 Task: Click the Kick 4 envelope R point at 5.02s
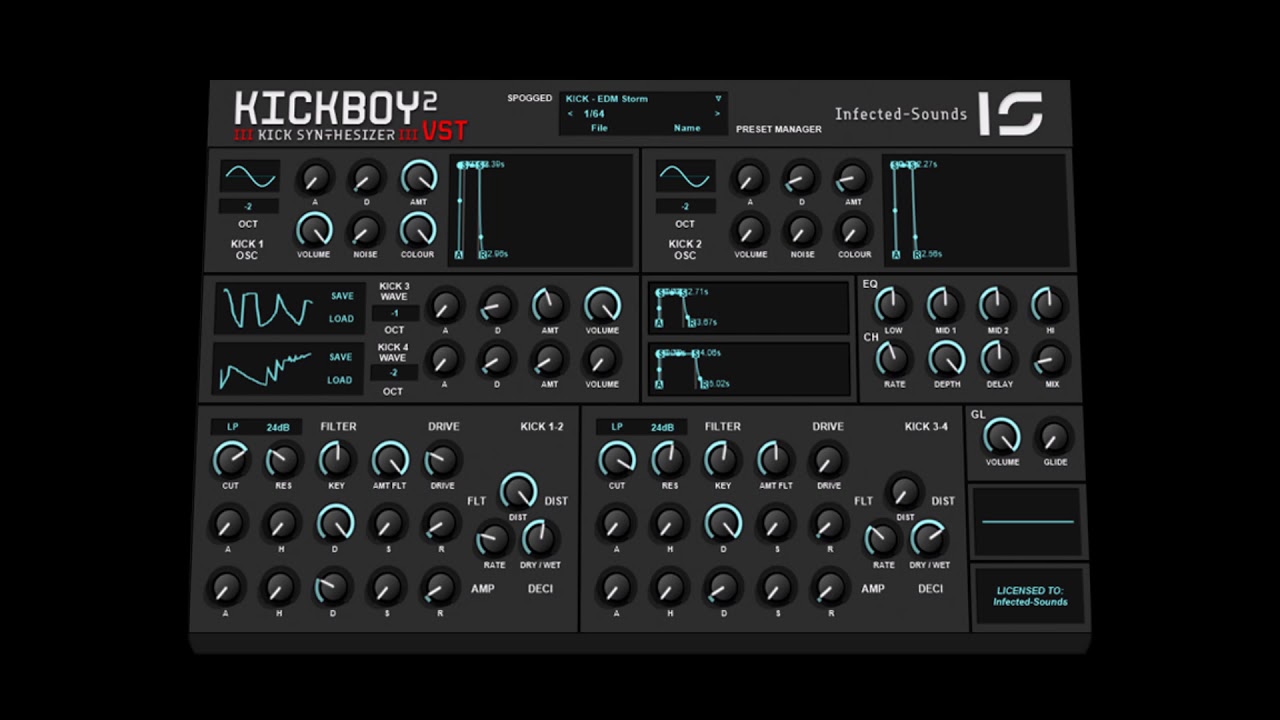coord(704,383)
